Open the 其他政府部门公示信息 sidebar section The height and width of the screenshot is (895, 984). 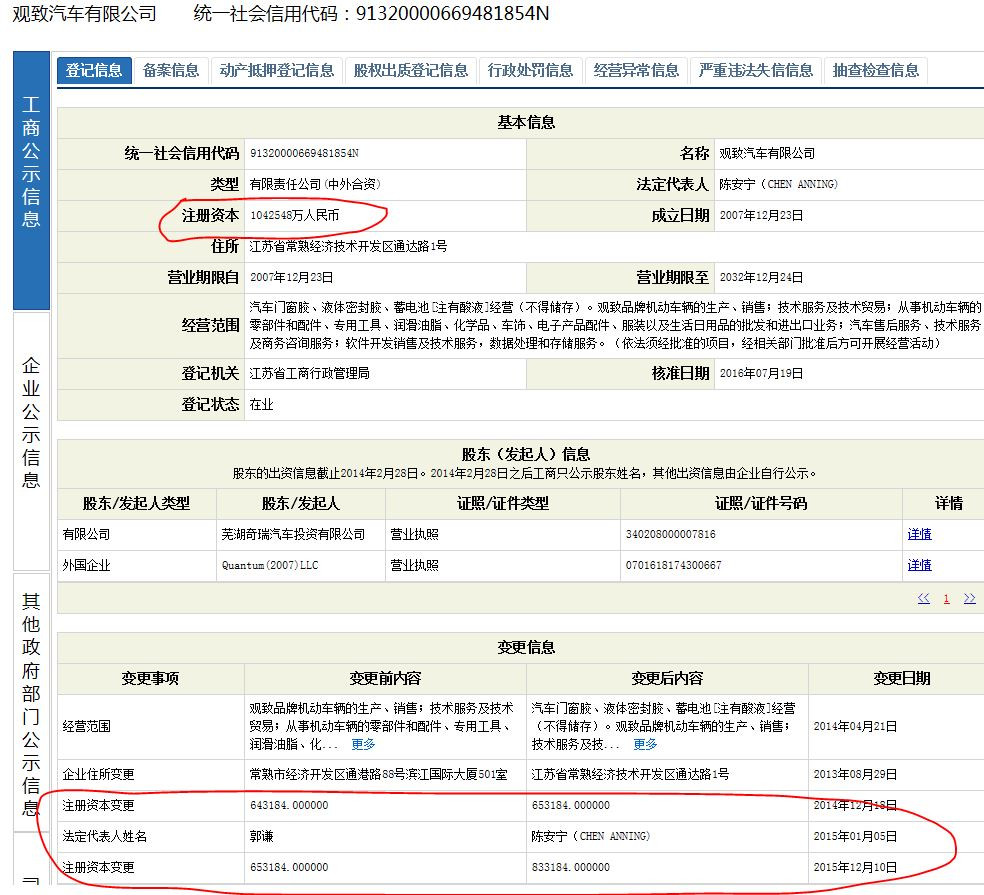pos(31,702)
